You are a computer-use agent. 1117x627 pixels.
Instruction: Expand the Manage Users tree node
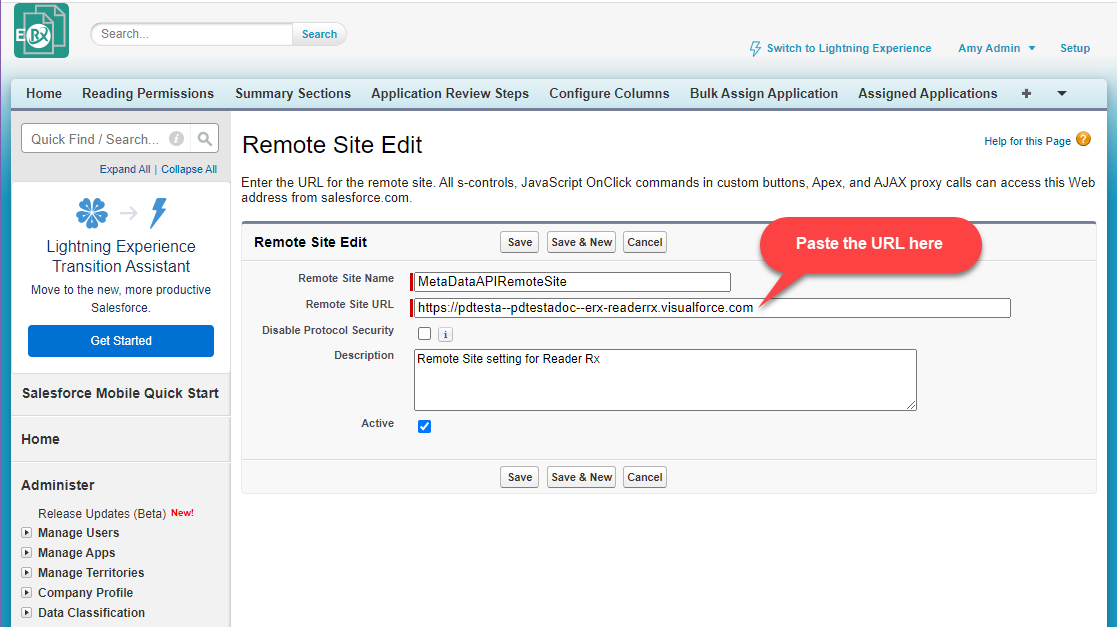tap(27, 533)
